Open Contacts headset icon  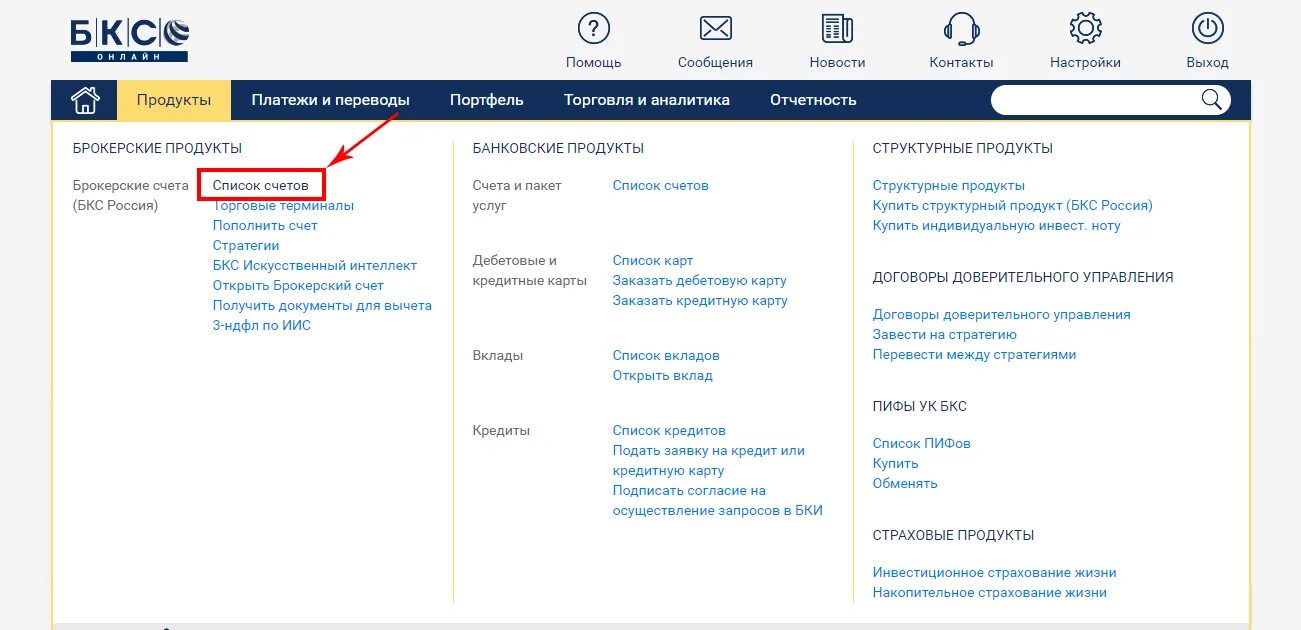[x=962, y=28]
